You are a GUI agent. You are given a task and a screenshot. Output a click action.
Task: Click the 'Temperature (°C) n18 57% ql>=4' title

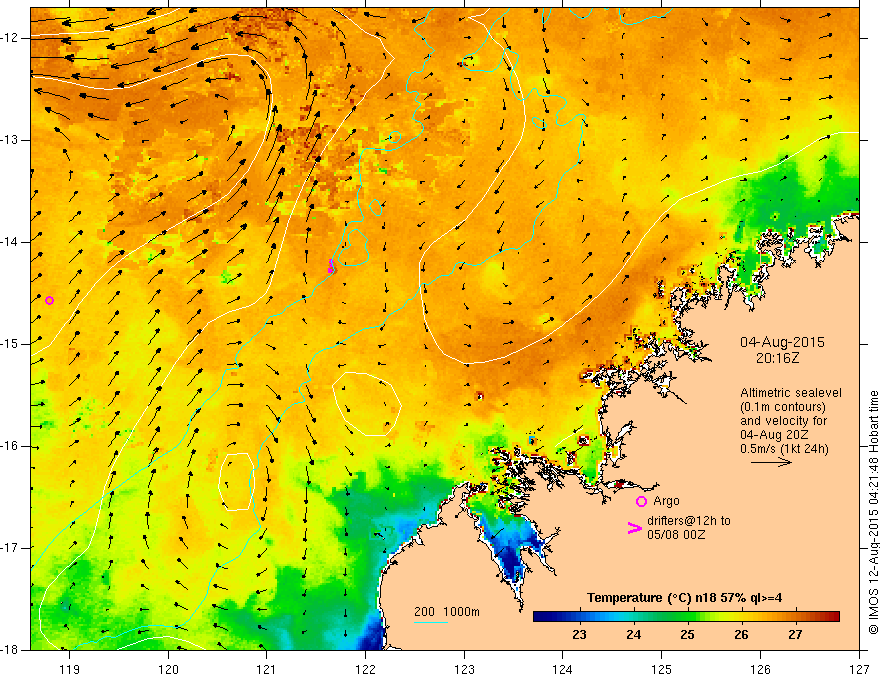coord(684,598)
